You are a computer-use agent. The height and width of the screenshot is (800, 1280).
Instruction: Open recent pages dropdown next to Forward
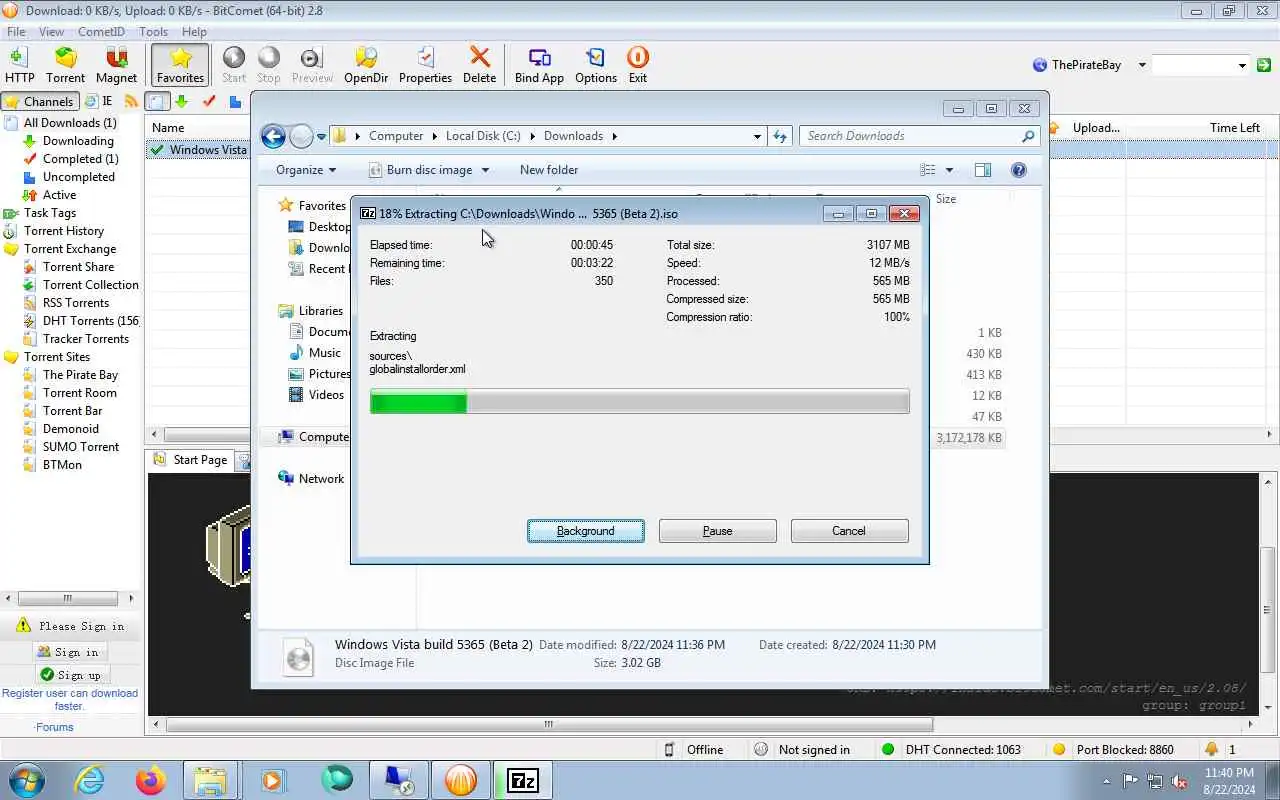click(x=322, y=136)
